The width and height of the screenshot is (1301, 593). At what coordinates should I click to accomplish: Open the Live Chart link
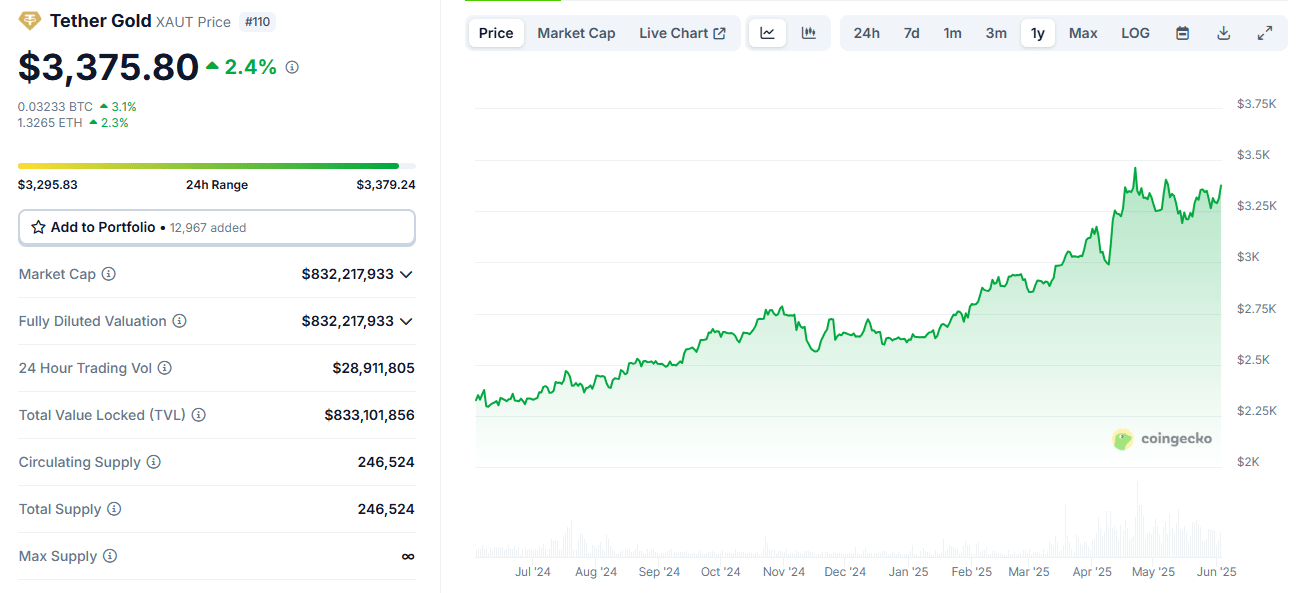point(682,33)
